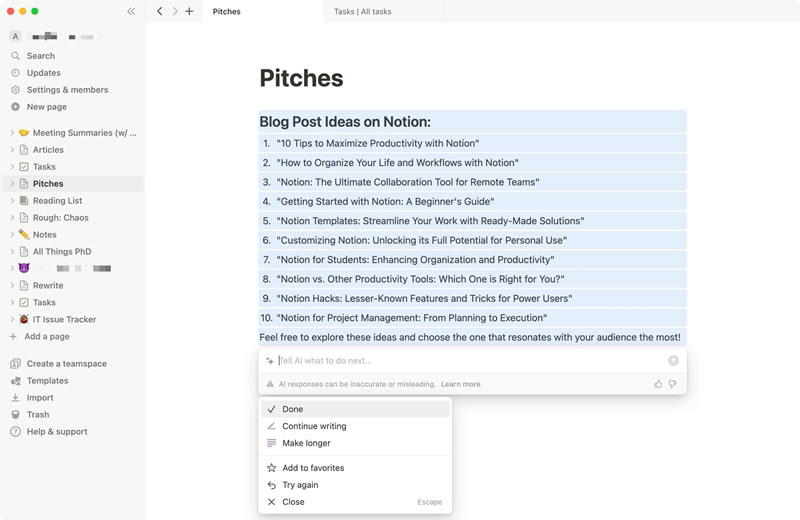Click the Tasks checkbox icon below Articles
Image resolution: width=800 pixels, height=520 pixels.
click(x=23, y=166)
